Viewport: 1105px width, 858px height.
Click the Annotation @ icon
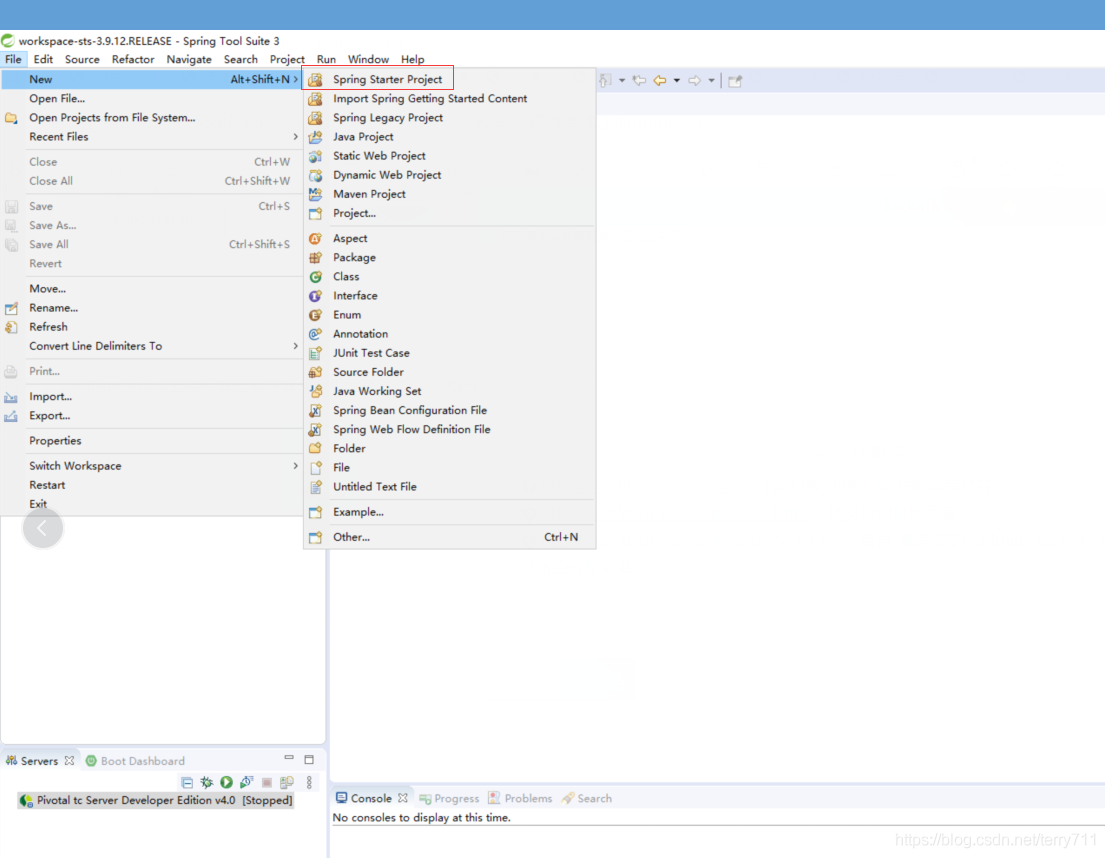(316, 334)
